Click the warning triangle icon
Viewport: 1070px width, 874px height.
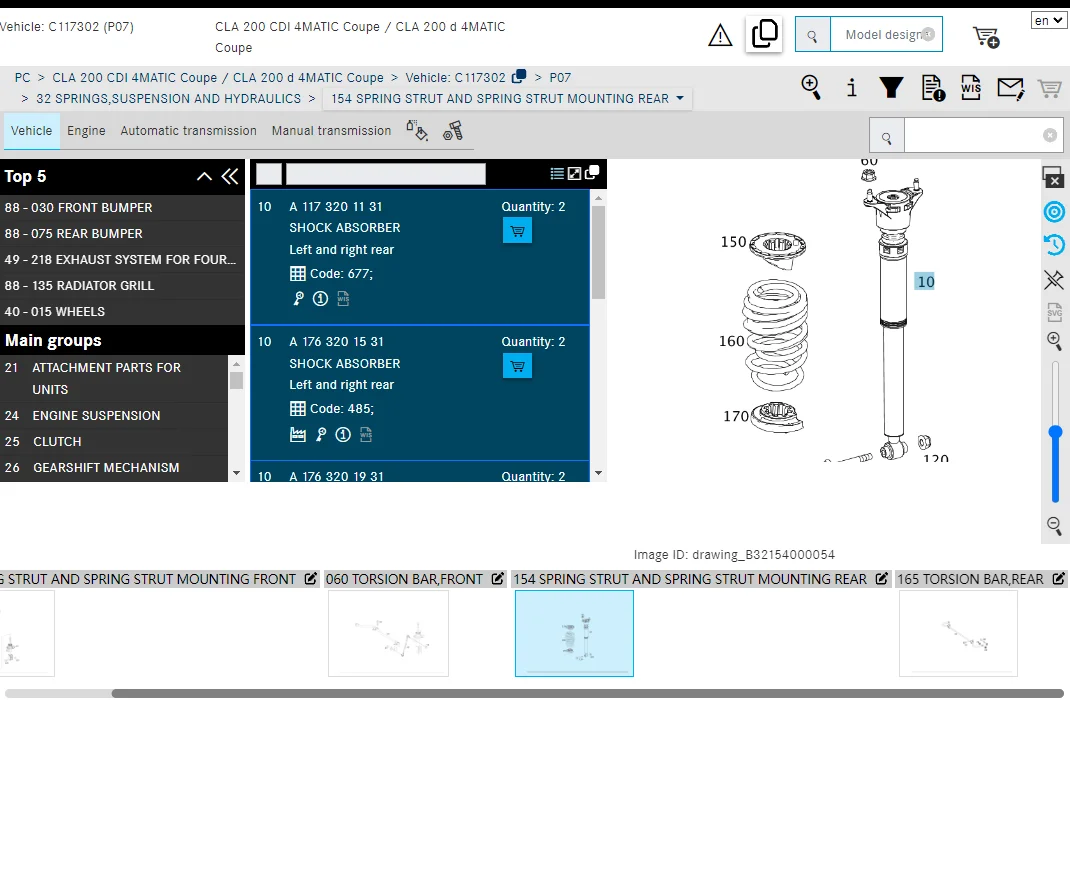[x=720, y=35]
